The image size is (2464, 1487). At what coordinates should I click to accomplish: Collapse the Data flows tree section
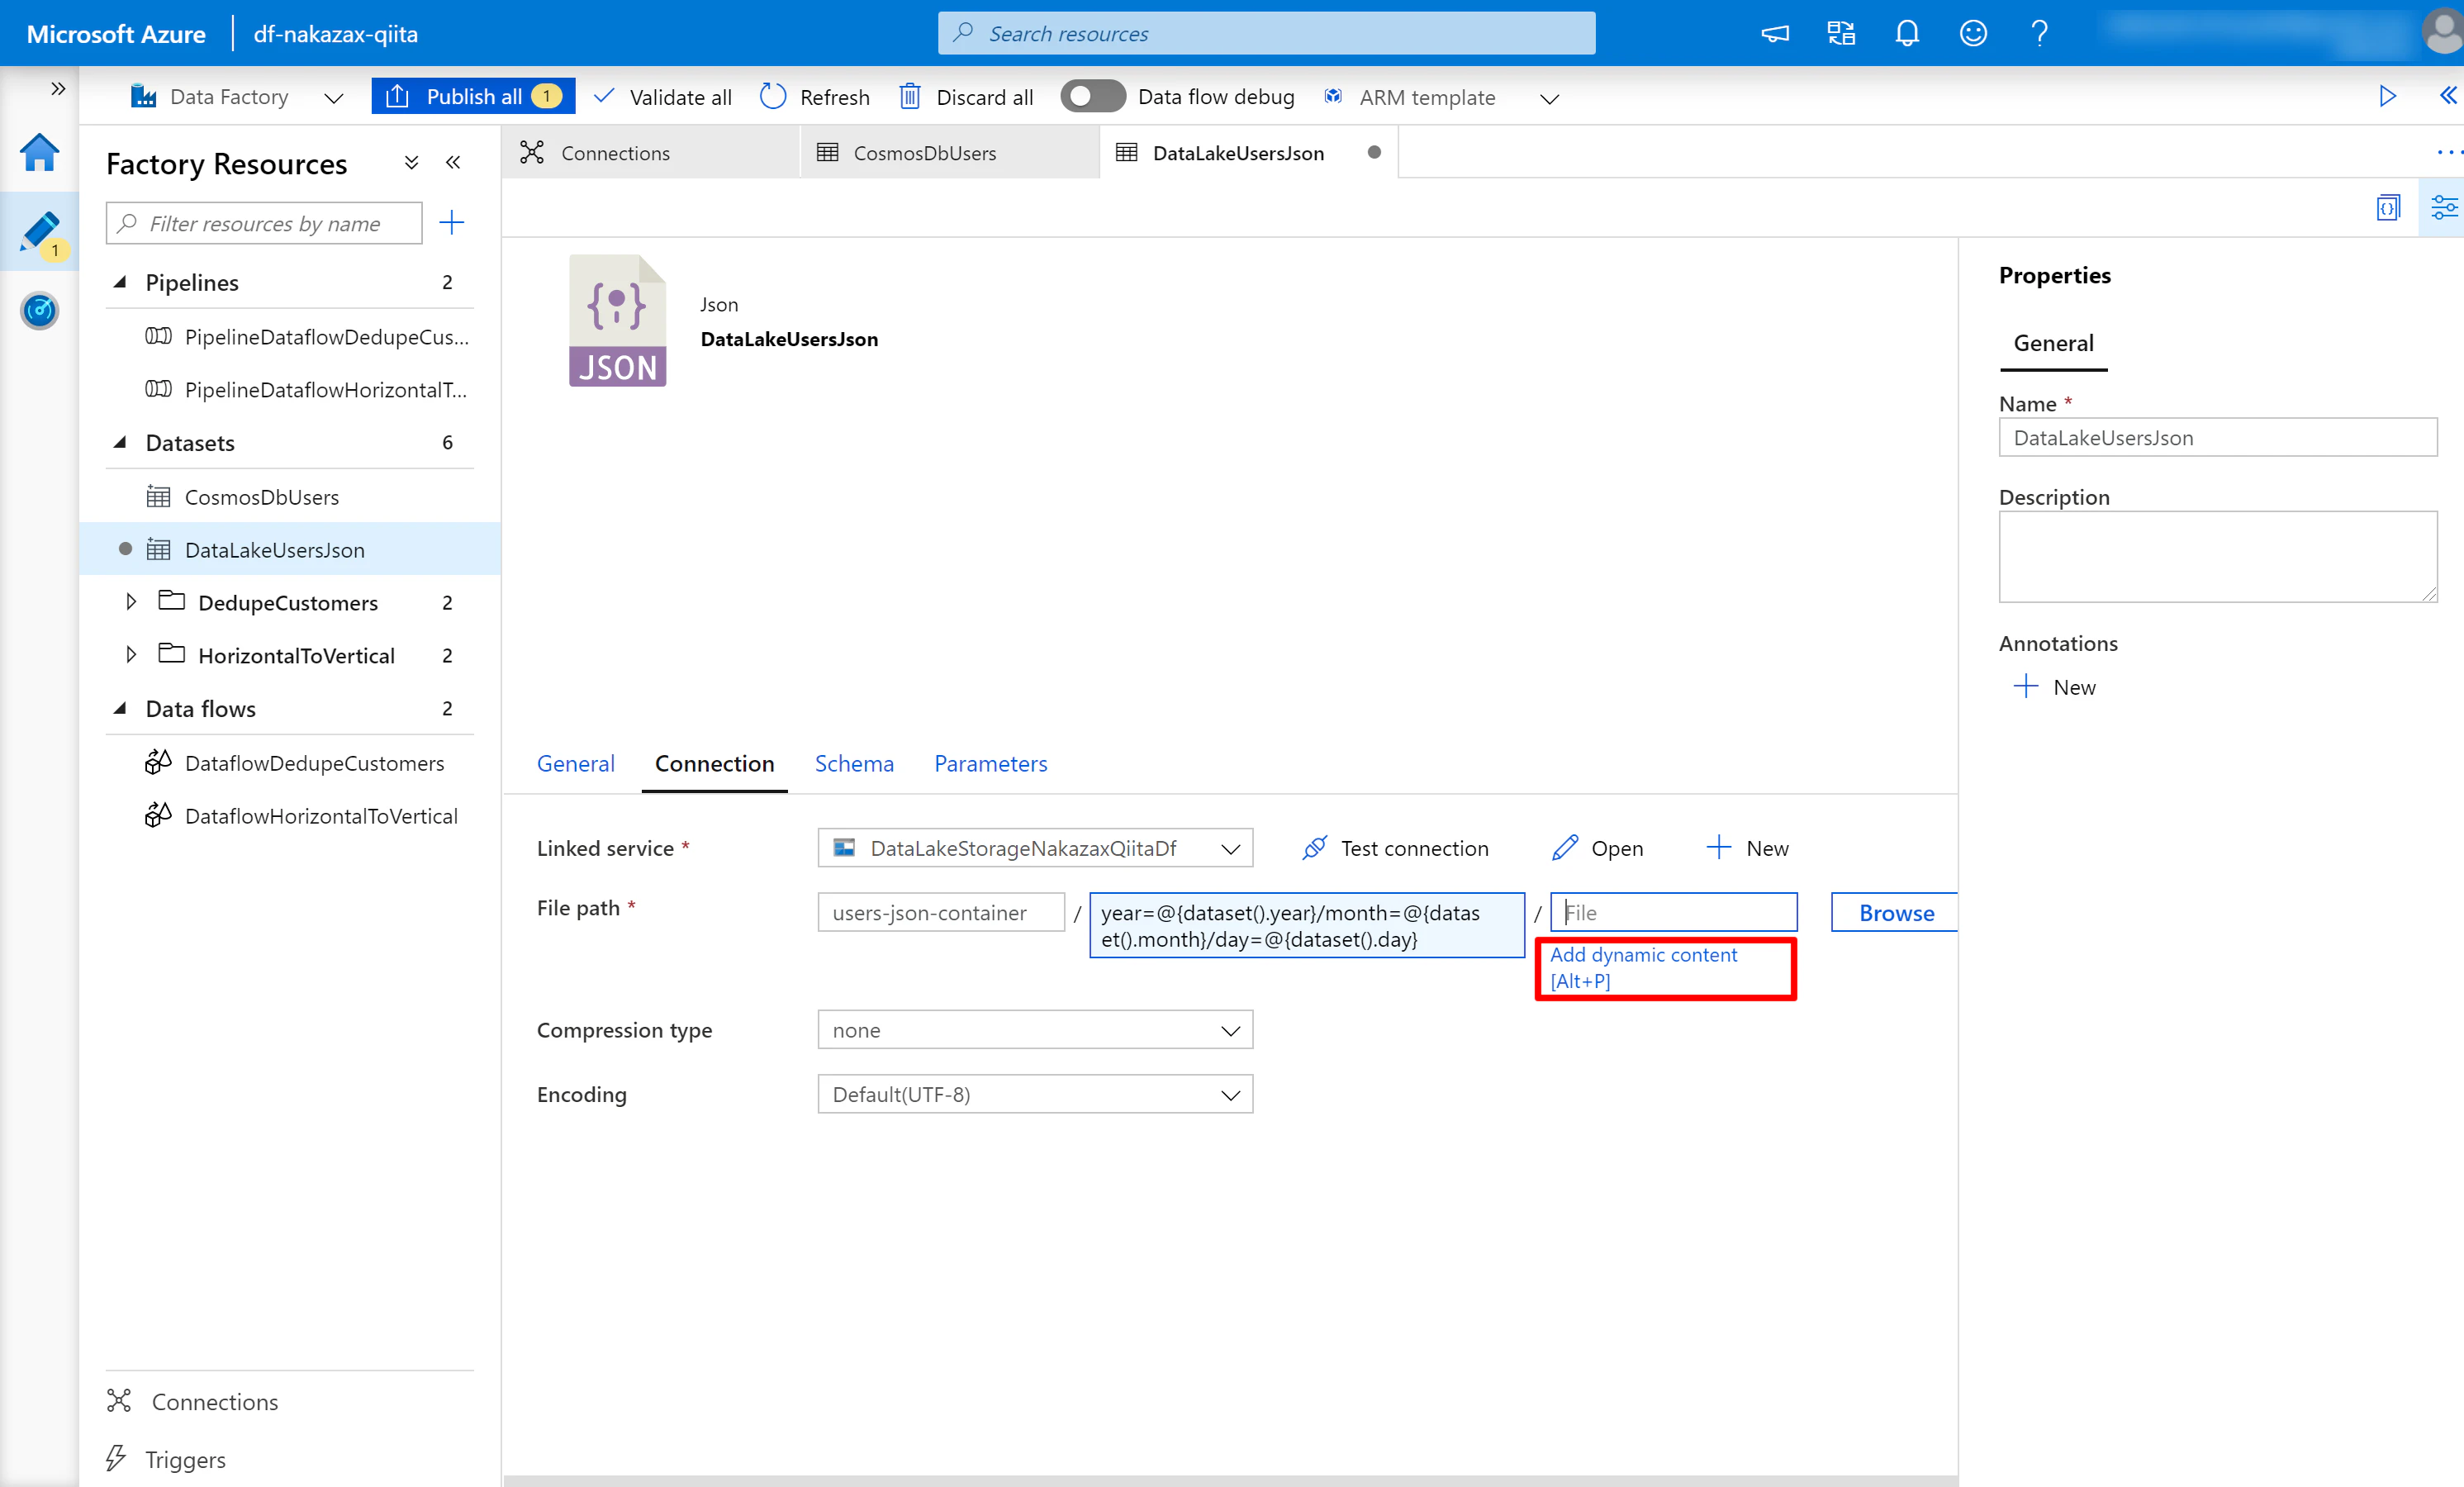pyautogui.click(x=120, y=708)
